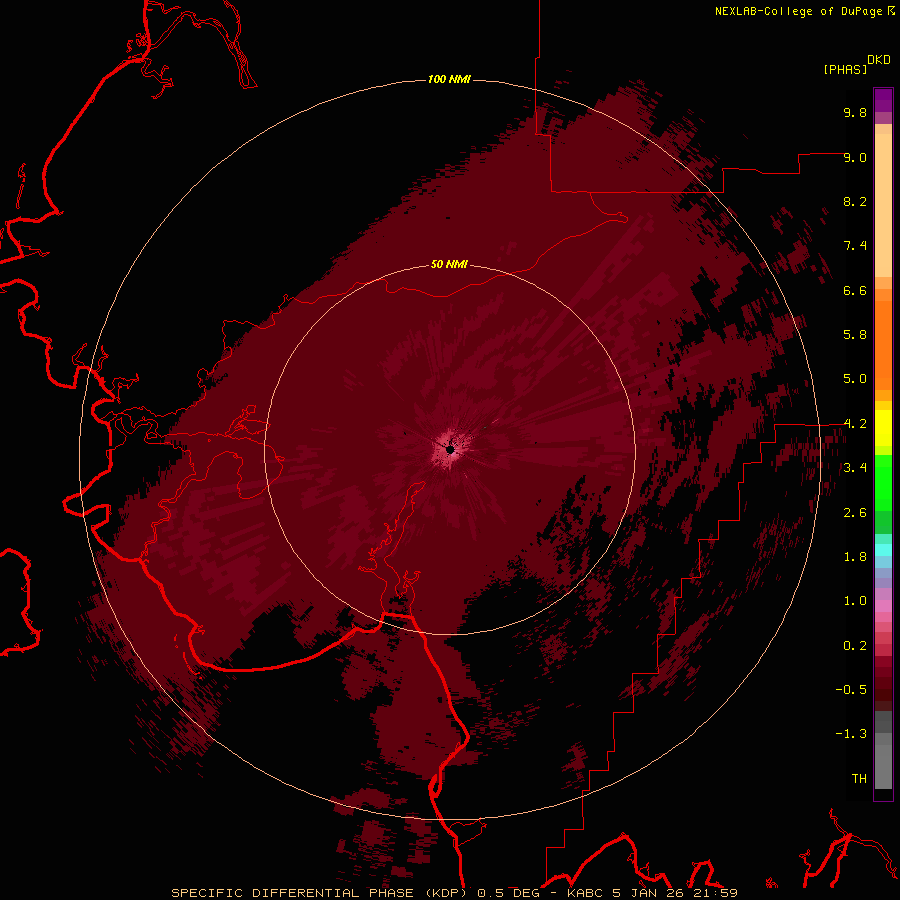Click the -1.3 legend value

coord(851,734)
